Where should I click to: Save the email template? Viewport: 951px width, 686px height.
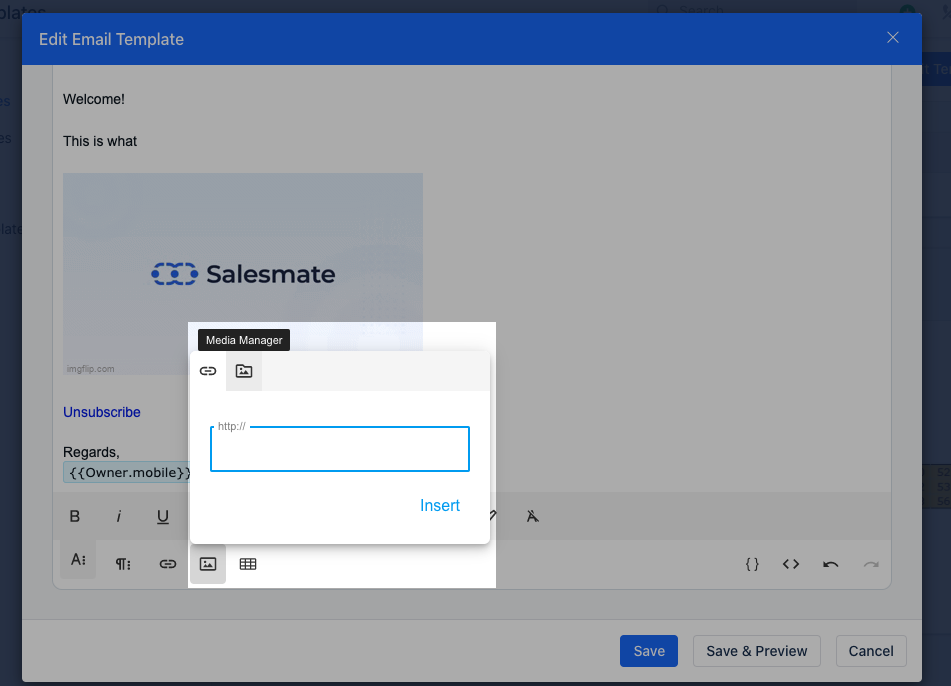pyautogui.click(x=649, y=651)
